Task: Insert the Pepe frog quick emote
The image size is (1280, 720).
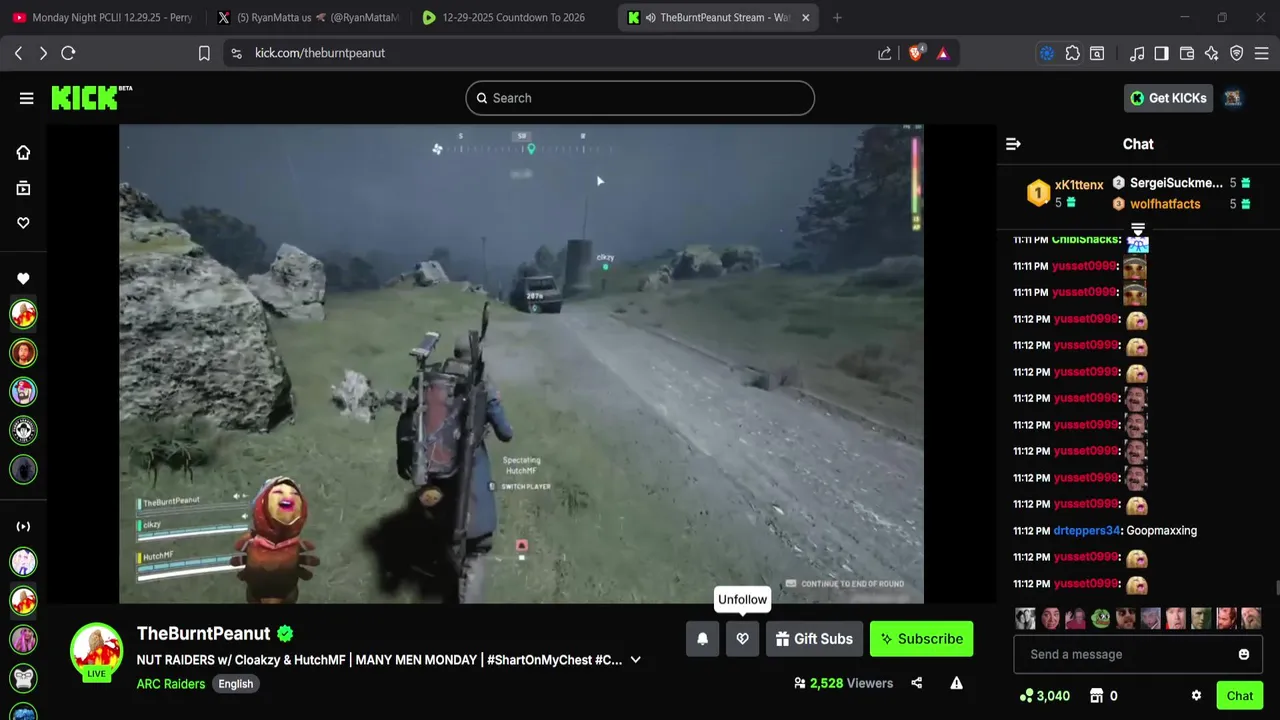Action: (1101, 618)
